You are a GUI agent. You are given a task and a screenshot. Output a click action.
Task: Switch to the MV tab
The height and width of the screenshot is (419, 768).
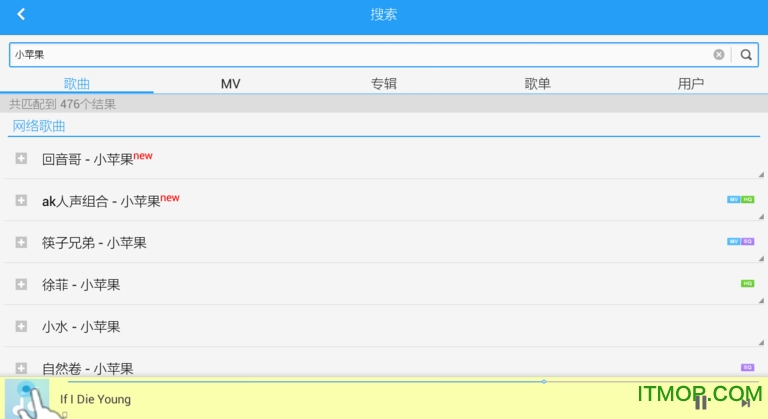(x=230, y=83)
